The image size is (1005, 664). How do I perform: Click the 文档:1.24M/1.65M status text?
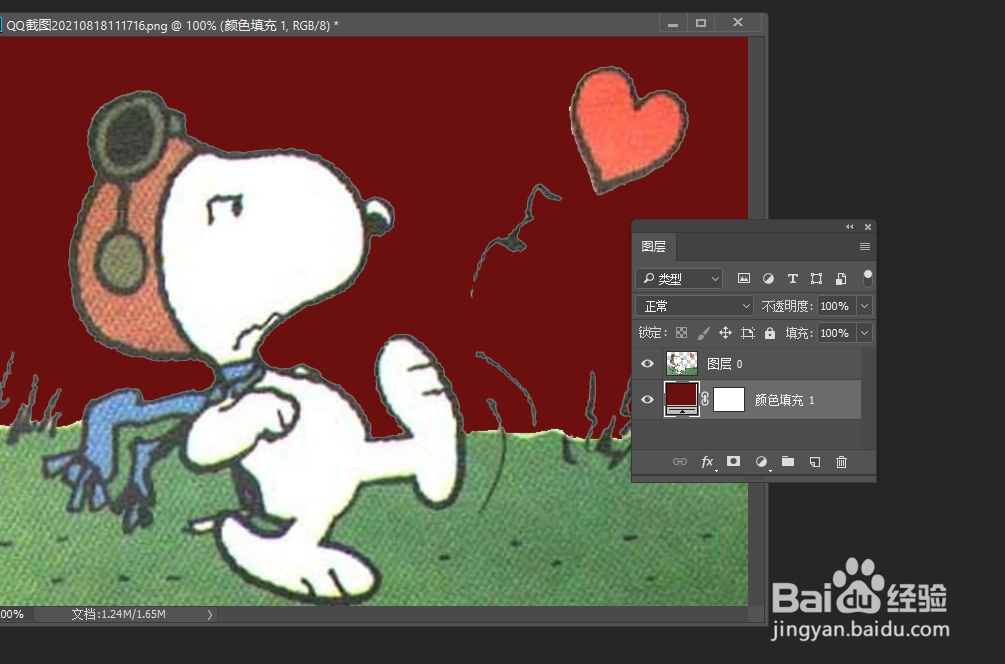tap(119, 614)
